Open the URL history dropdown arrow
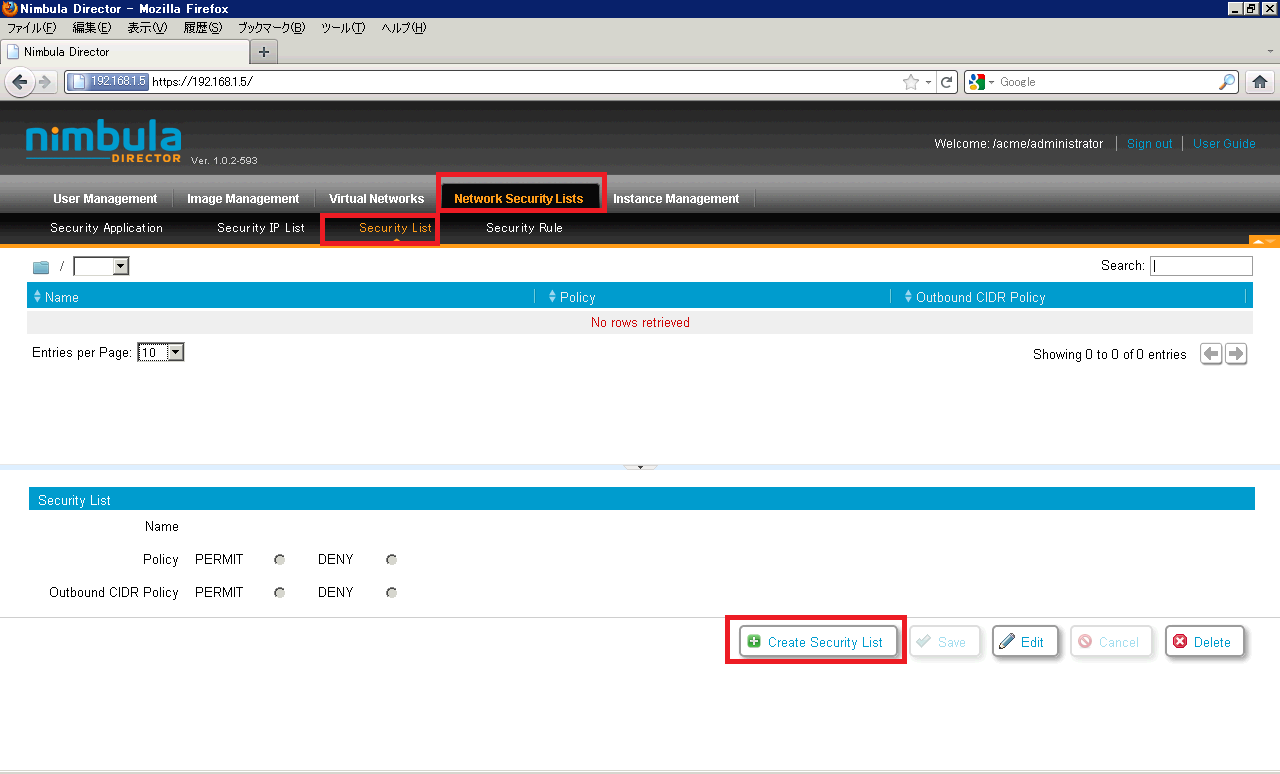The height and width of the screenshot is (774, 1280). pyautogui.click(x=929, y=82)
